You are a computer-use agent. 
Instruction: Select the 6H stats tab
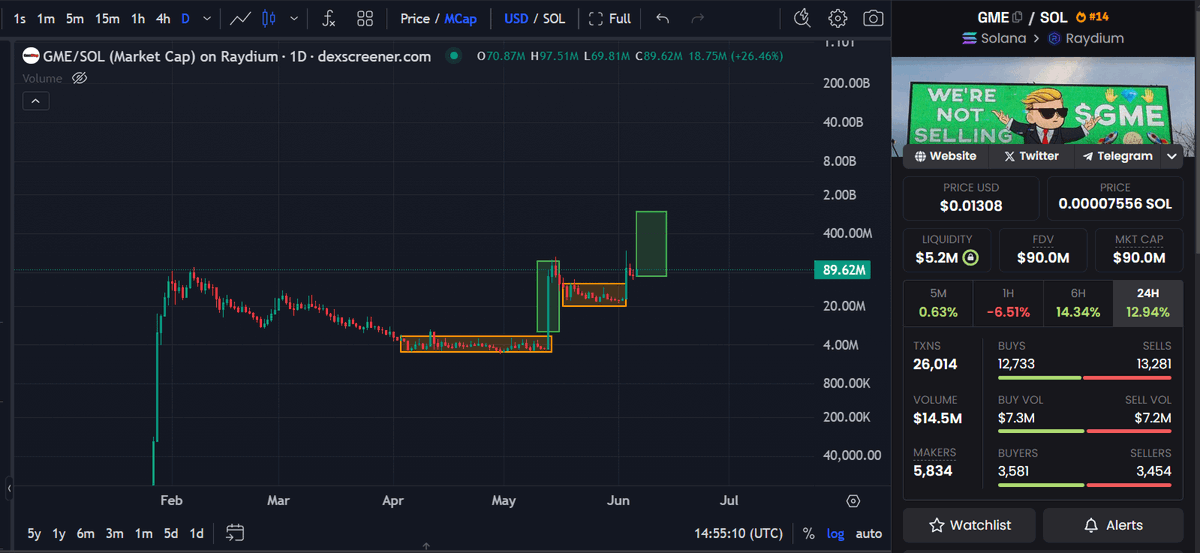click(1078, 303)
